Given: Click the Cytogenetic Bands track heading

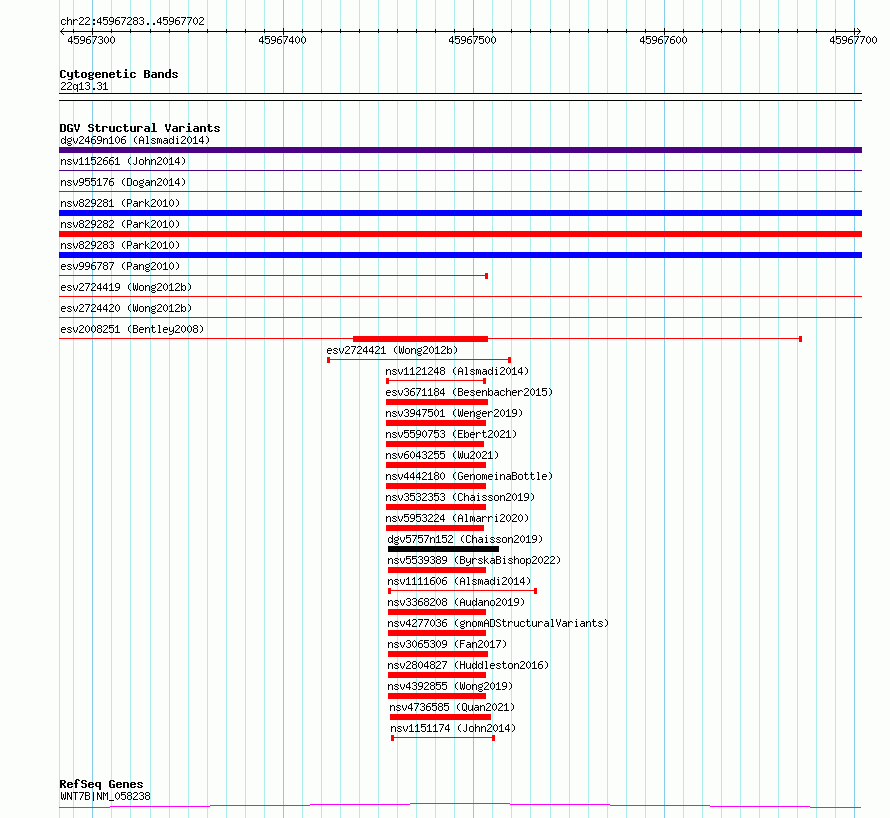Looking at the screenshot, I should (119, 74).
